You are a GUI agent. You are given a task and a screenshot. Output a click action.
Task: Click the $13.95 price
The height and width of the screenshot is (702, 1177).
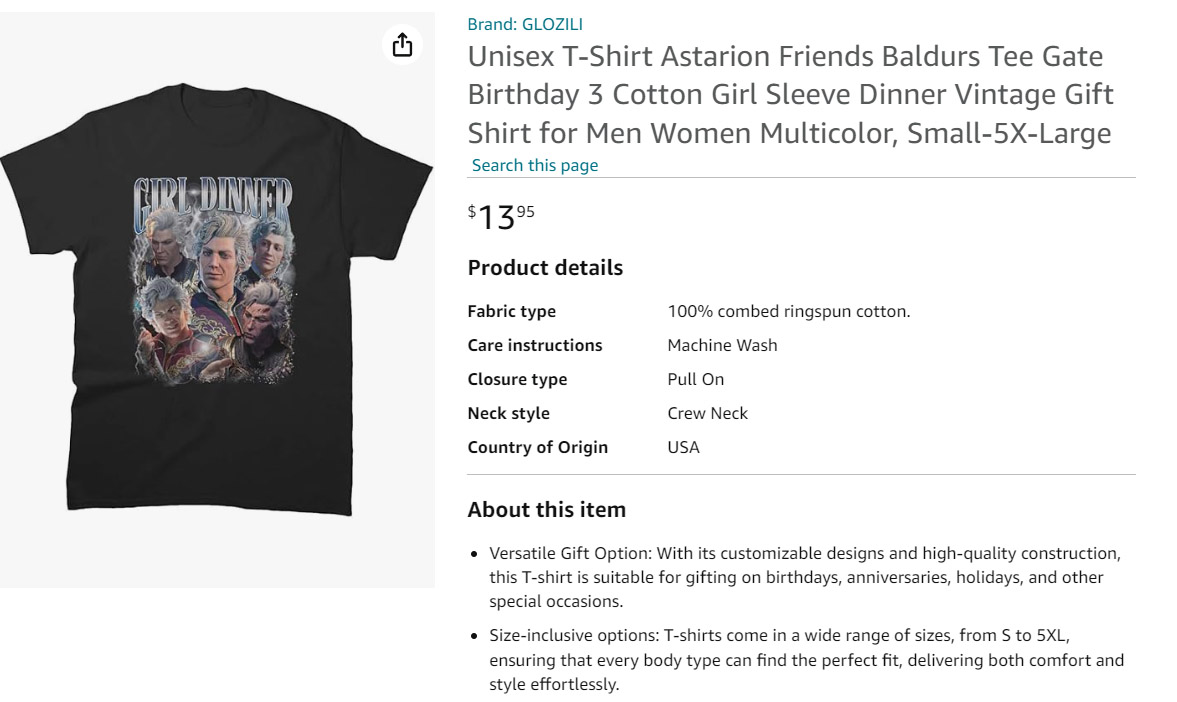[x=501, y=216]
